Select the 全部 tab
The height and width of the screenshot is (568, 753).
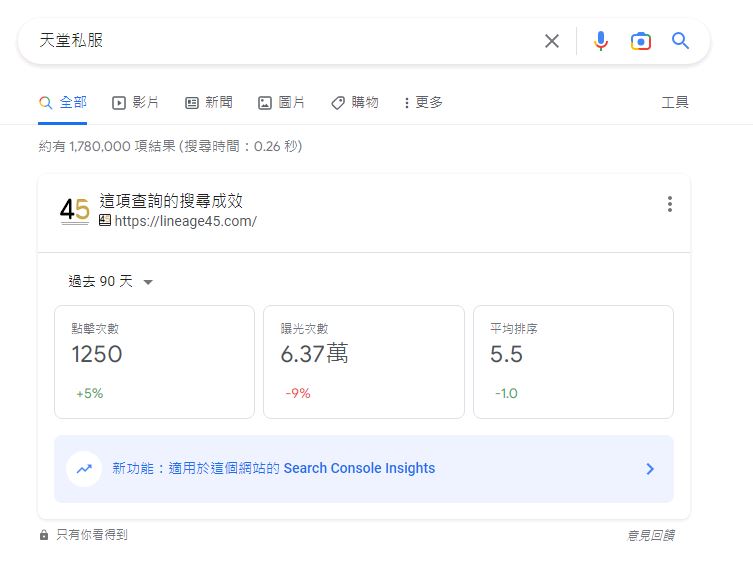(63, 102)
